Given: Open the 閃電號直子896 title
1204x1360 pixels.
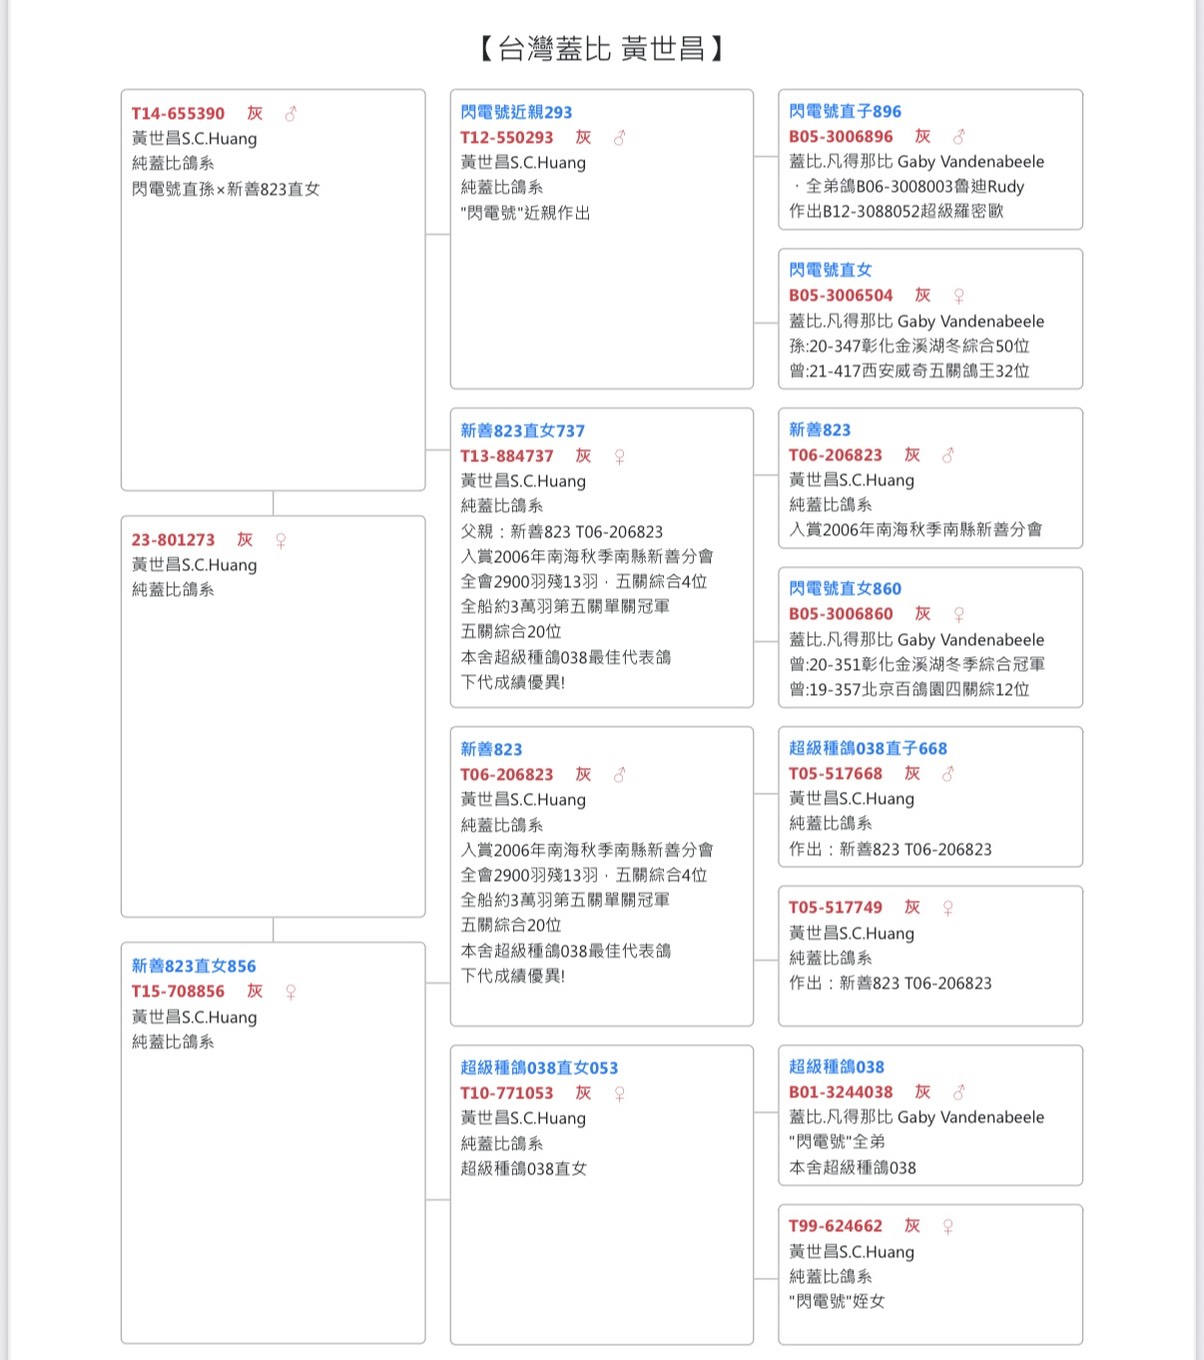Looking at the screenshot, I should 845,111.
